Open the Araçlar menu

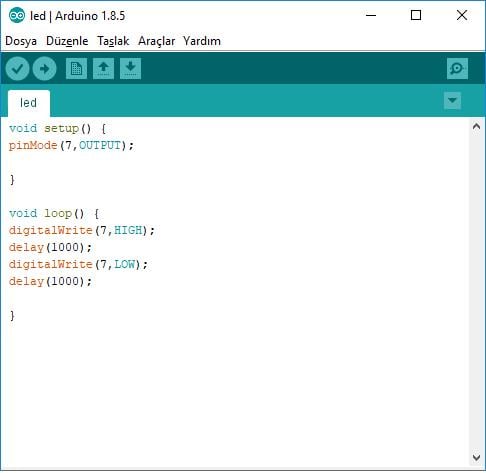click(x=156, y=41)
